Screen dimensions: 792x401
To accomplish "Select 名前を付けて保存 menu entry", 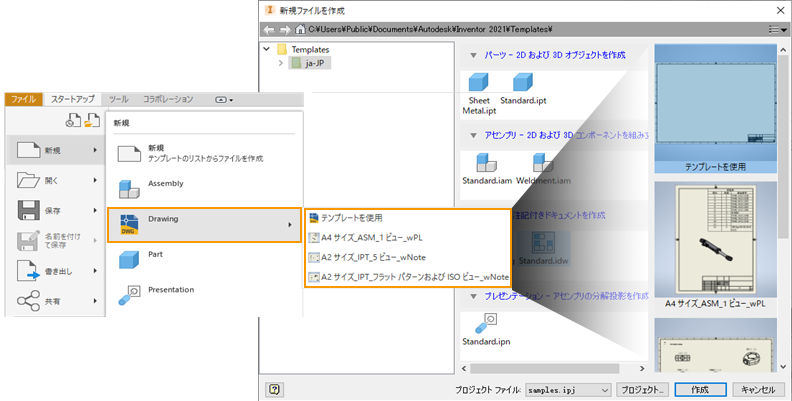I will pos(56,241).
